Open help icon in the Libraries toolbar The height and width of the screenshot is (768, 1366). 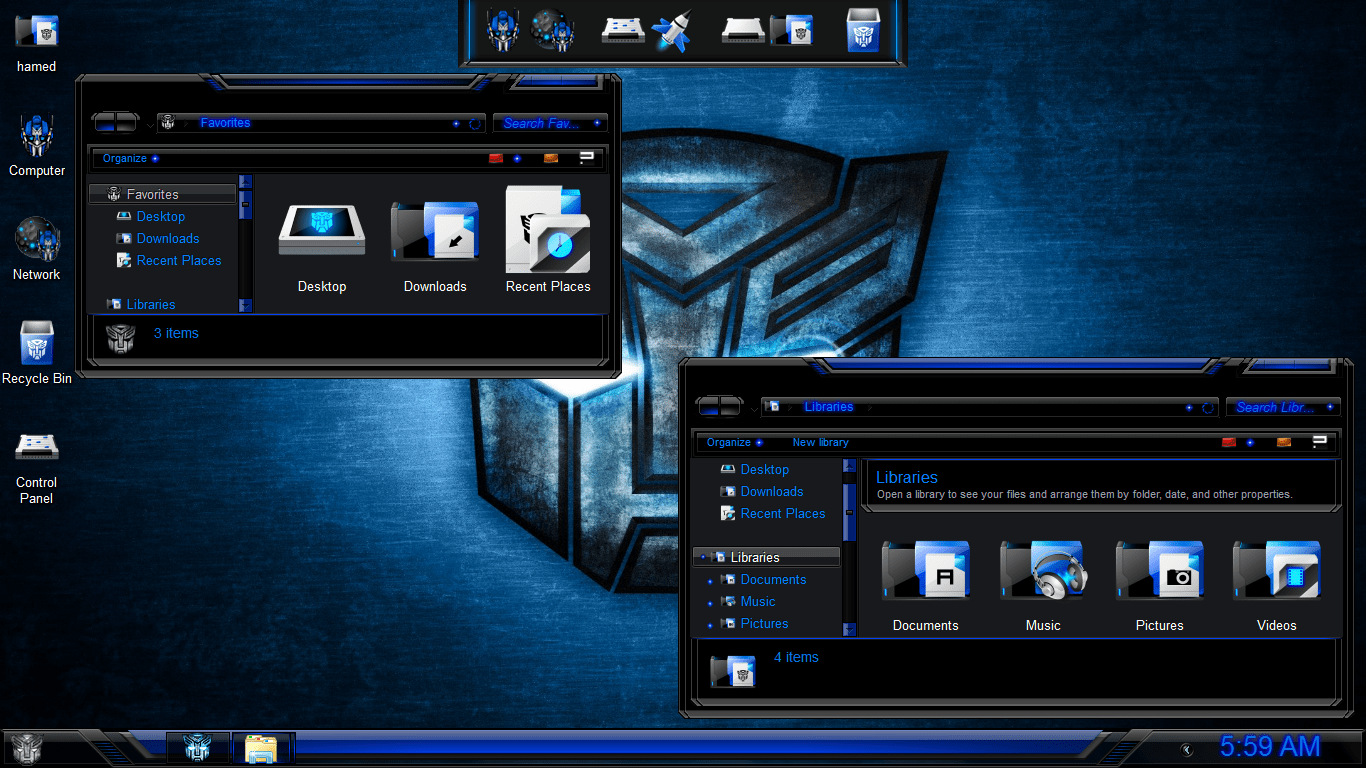tap(1320, 442)
